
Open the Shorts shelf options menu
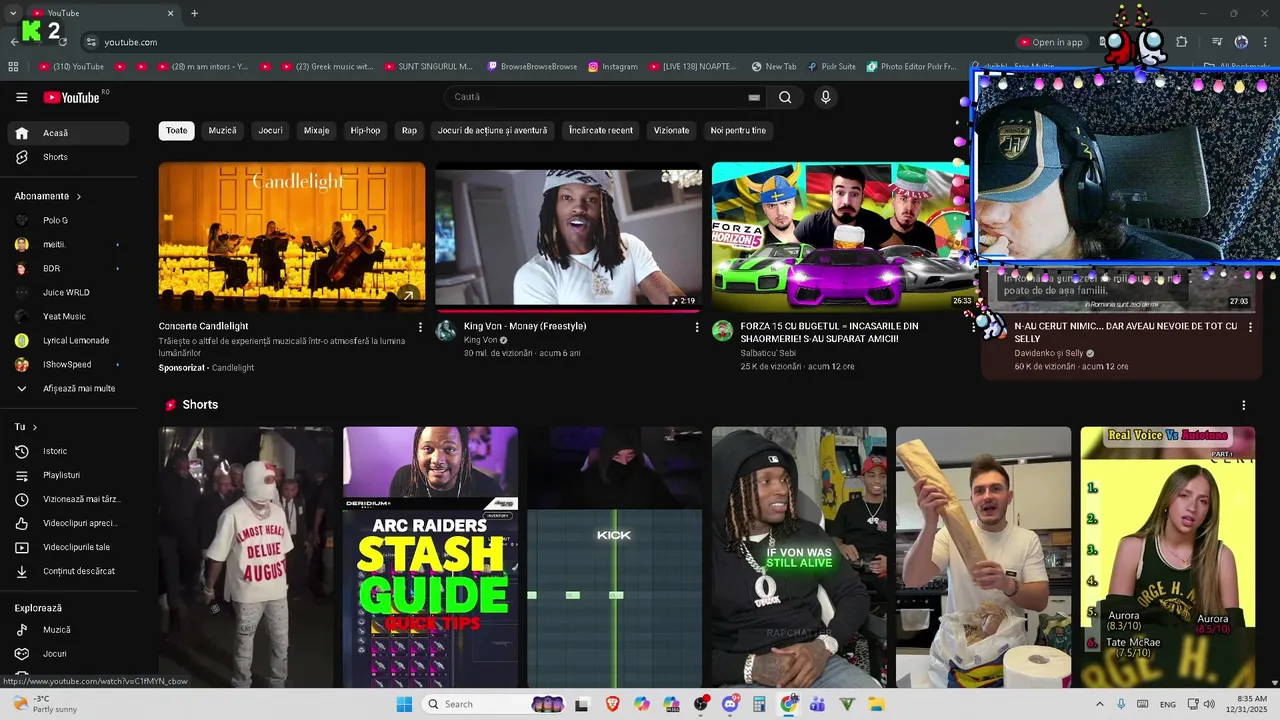(1244, 405)
